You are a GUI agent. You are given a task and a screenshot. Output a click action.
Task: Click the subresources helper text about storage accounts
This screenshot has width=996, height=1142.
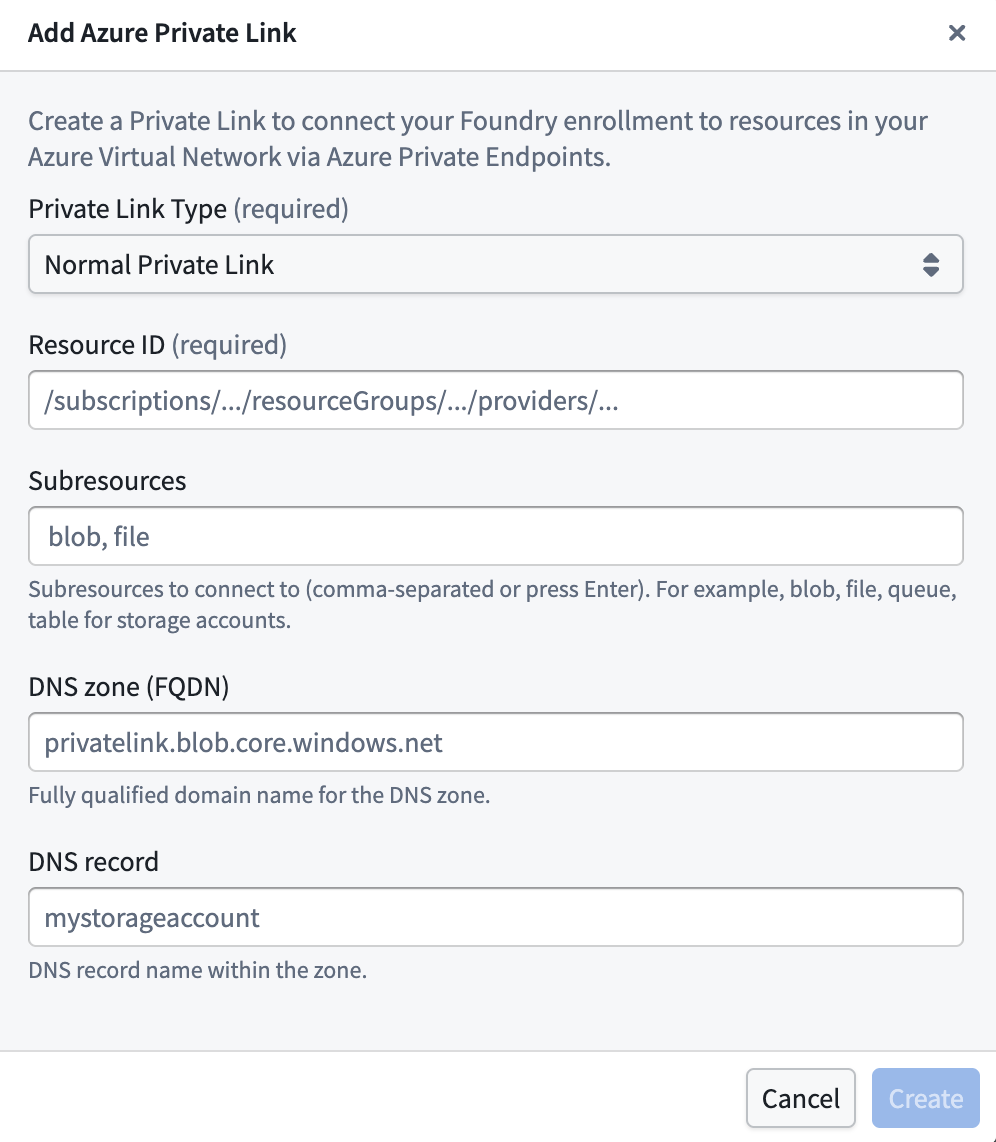point(497,604)
